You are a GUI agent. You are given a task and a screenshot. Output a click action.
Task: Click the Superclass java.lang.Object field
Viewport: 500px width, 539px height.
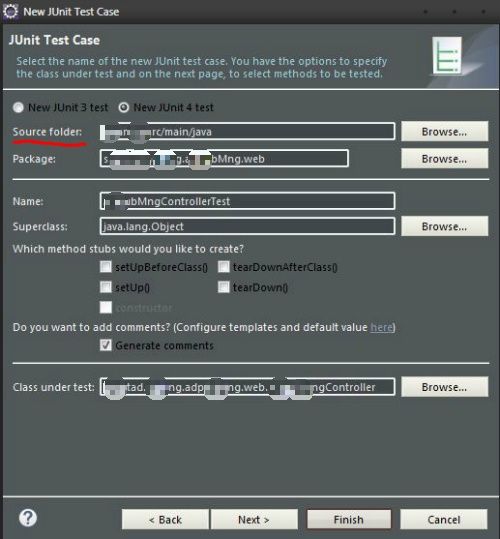[x=247, y=226]
